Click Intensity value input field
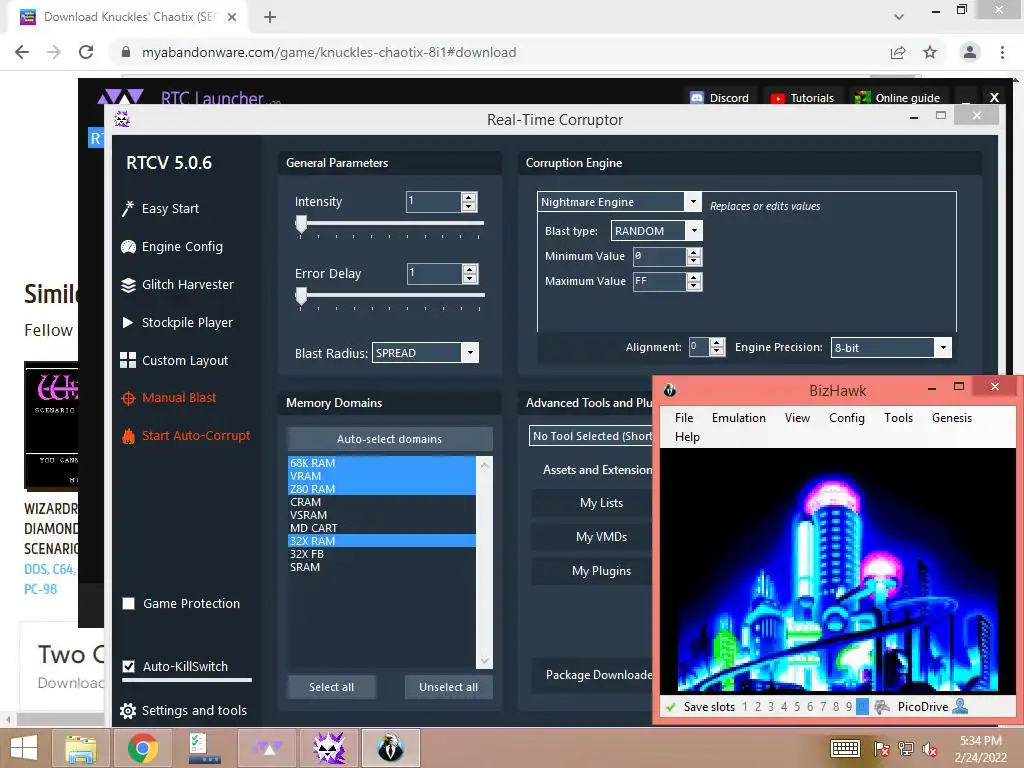1024x768 pixels. 434,202
